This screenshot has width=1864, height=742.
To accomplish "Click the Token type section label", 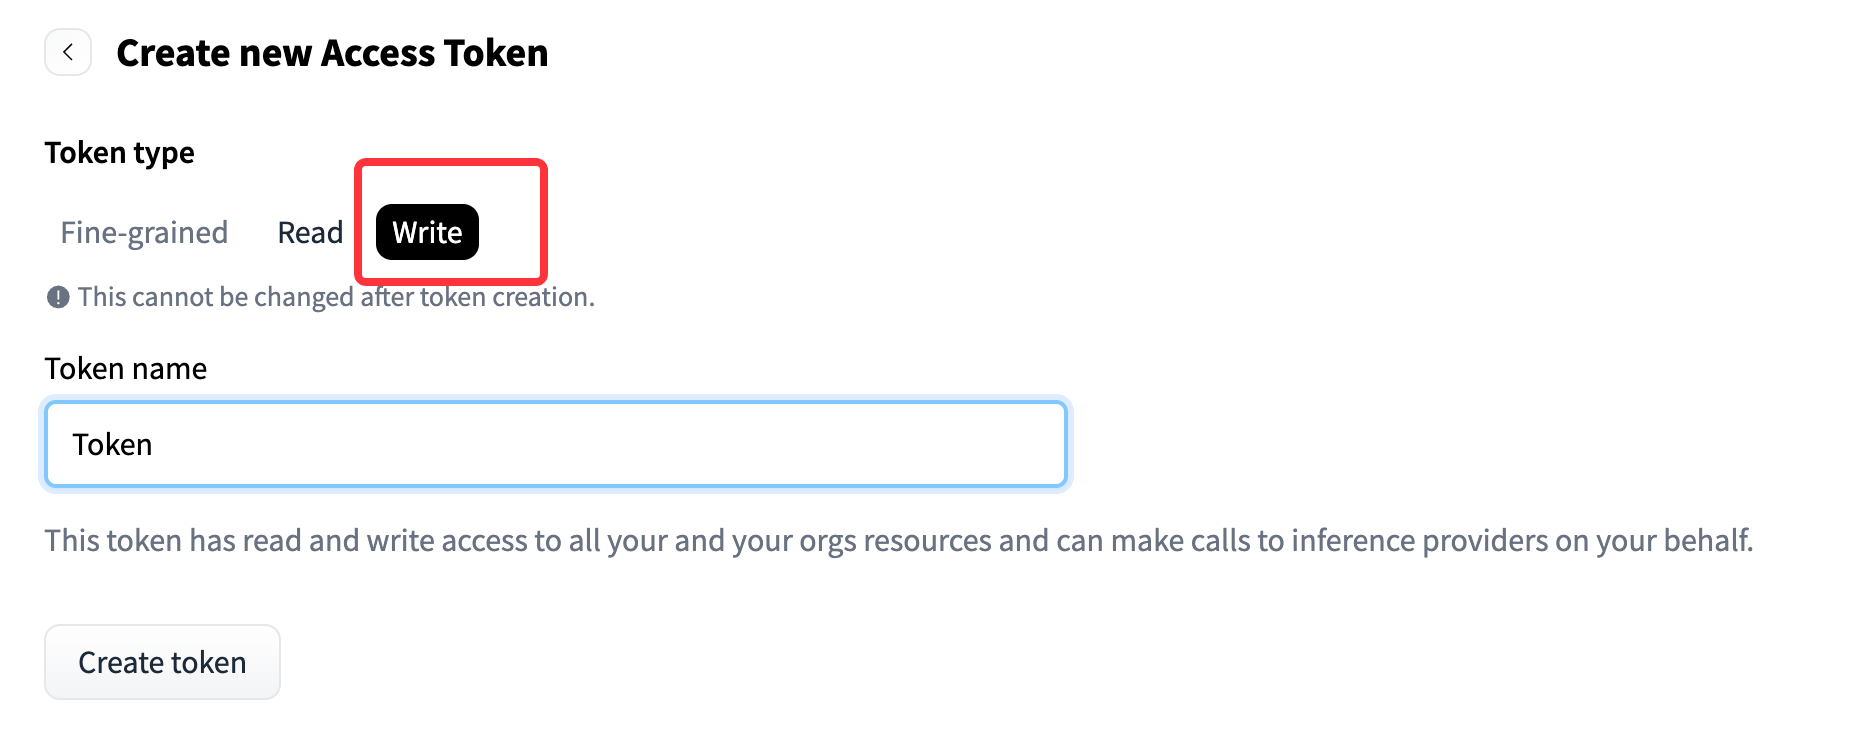I will coord(120,153).
